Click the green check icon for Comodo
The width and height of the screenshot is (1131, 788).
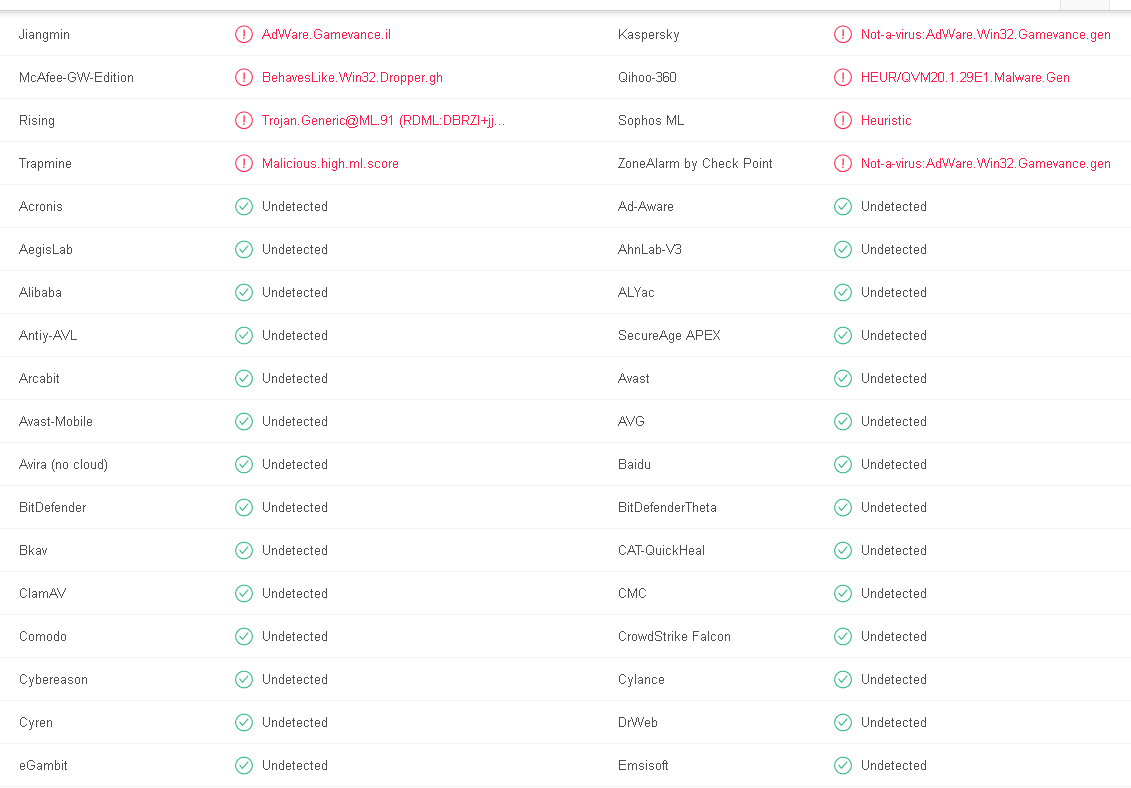tap(244, 636)
